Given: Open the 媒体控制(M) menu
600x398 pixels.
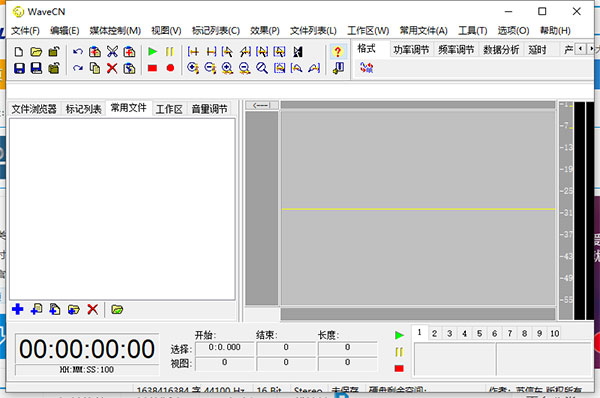Looking at the screenshot, I should pos(115,31).
